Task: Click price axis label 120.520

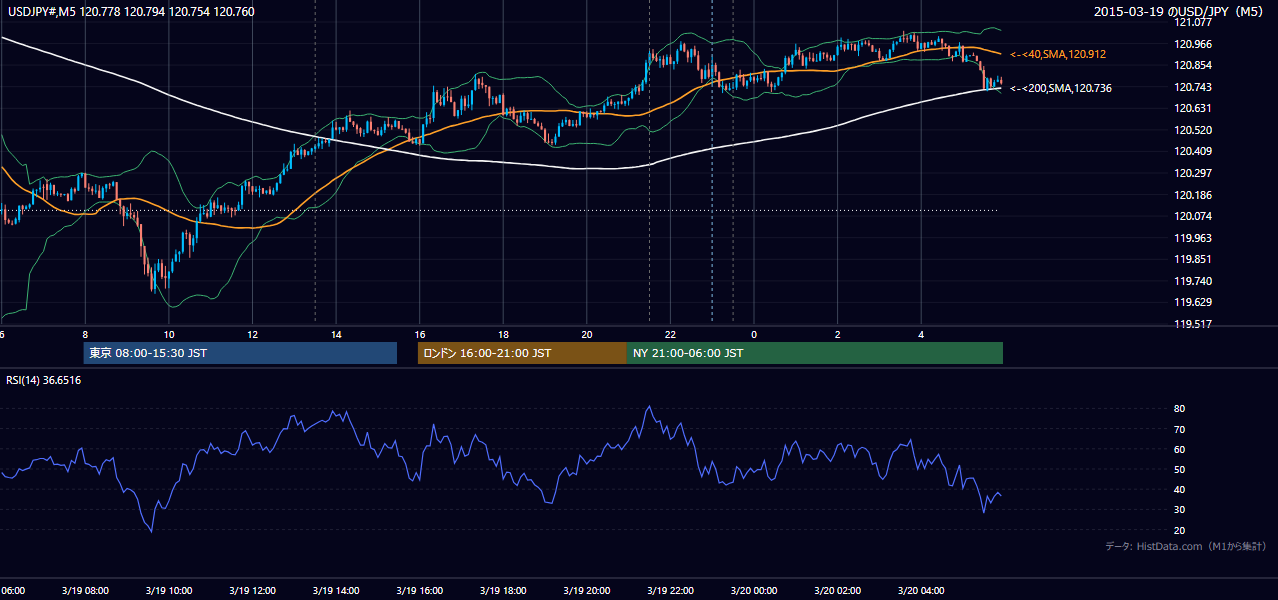Action: tap(1192, 130)
